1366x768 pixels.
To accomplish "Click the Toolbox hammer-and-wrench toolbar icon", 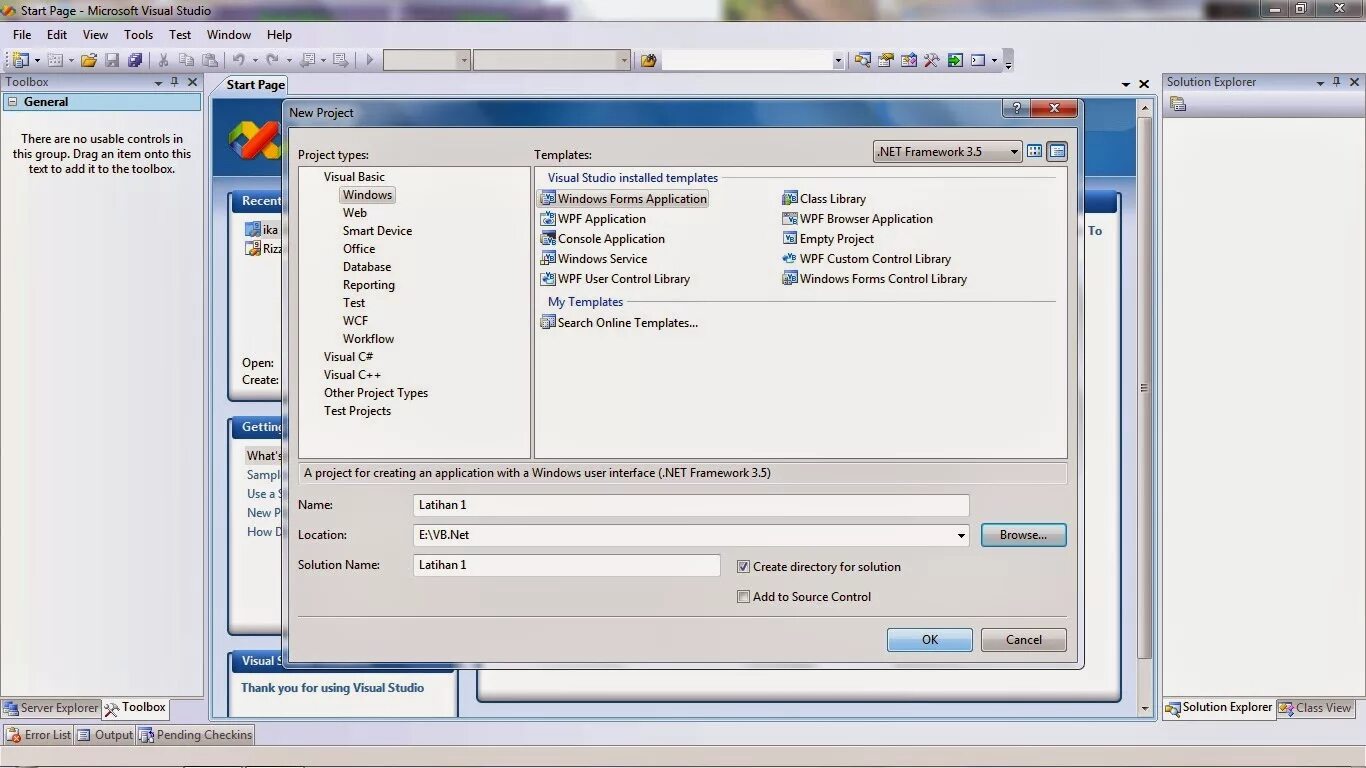I will pos(931,60).
